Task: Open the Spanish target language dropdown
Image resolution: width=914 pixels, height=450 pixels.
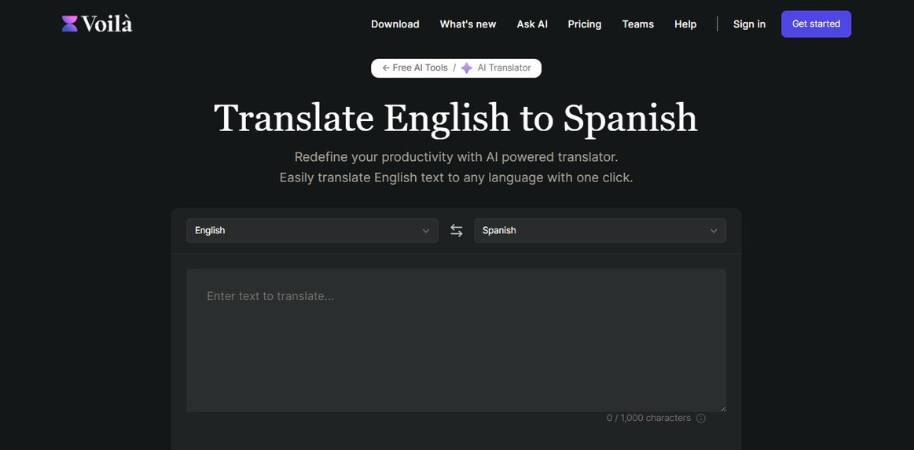Action: pyautogui.click(x=599, y=231)
